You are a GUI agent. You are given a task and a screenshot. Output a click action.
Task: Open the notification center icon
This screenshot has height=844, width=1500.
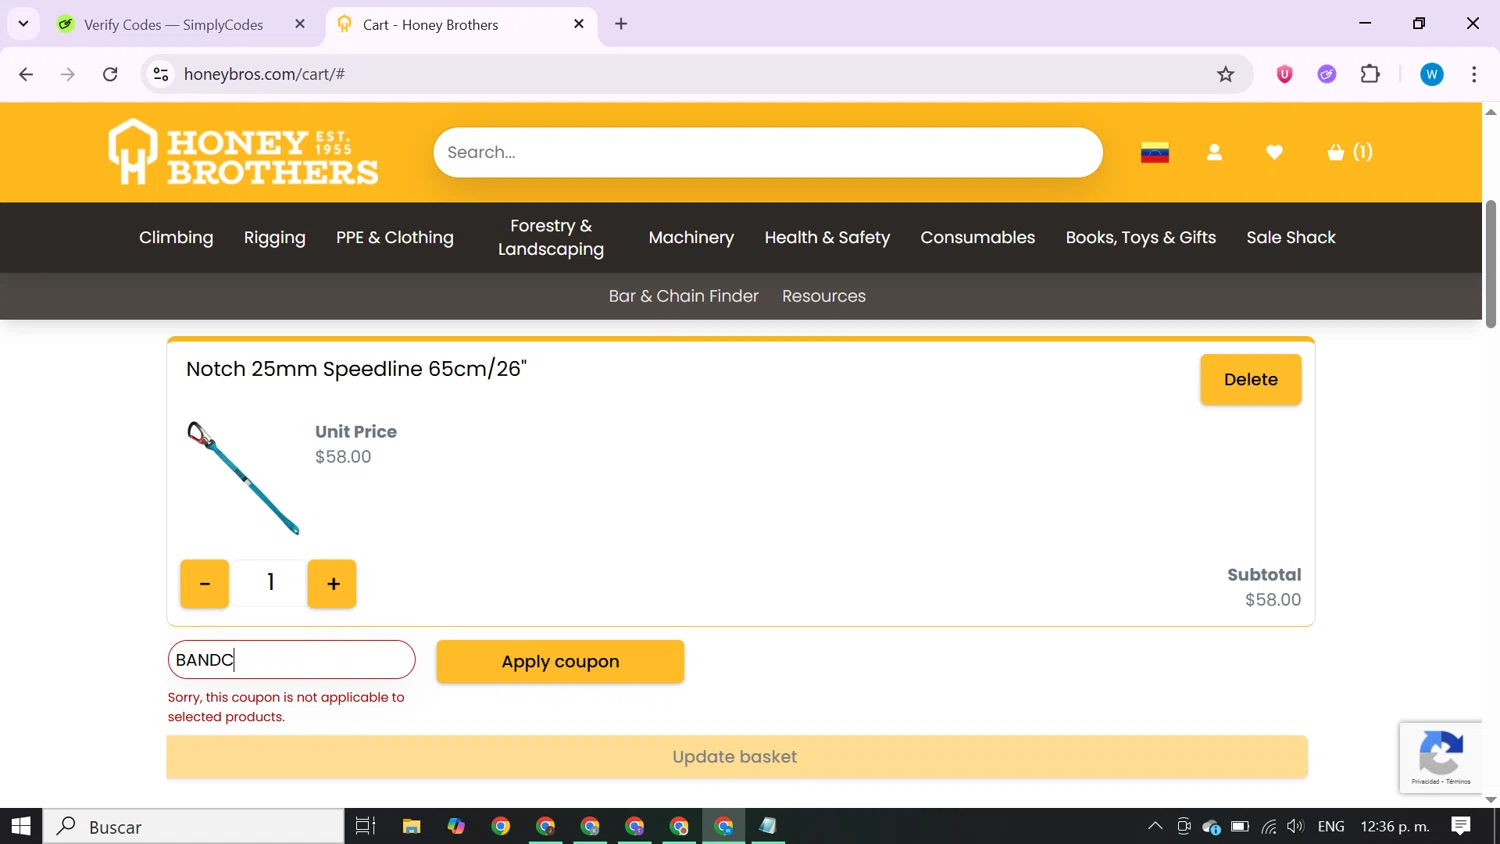pyautogui.click(x=1461, y=826)
